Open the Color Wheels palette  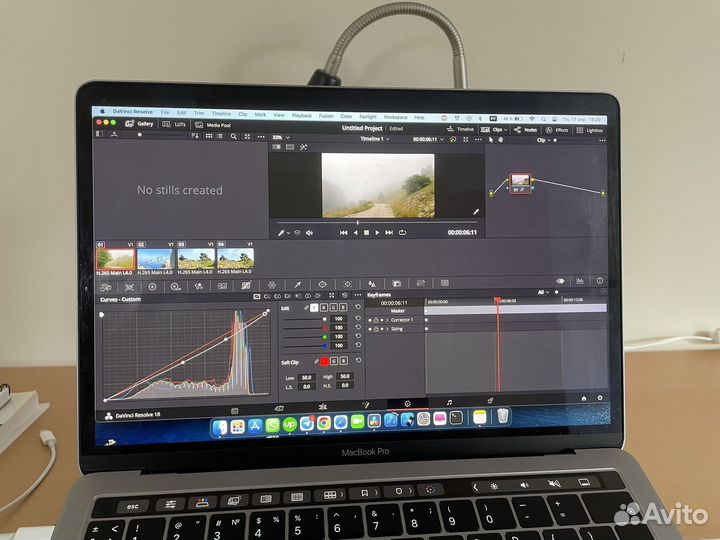[152, 287]
